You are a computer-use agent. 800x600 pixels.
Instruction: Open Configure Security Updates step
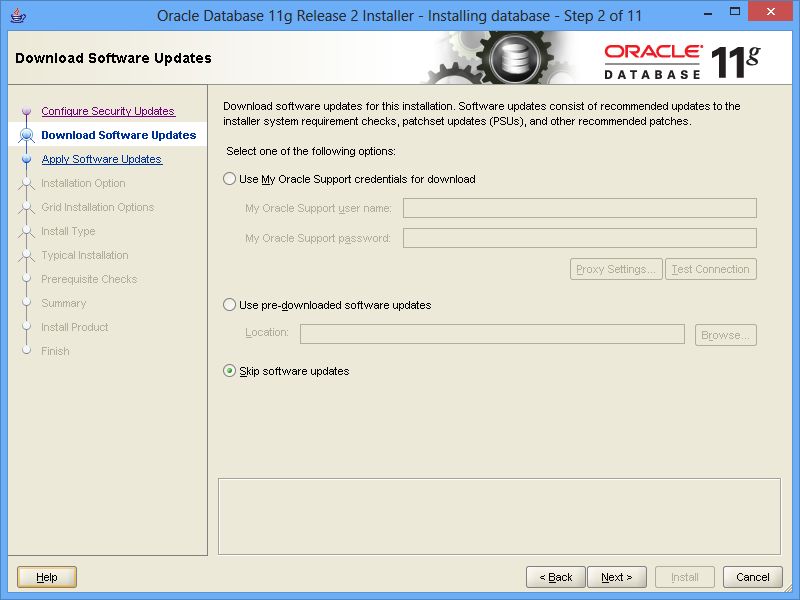[108, 111]
